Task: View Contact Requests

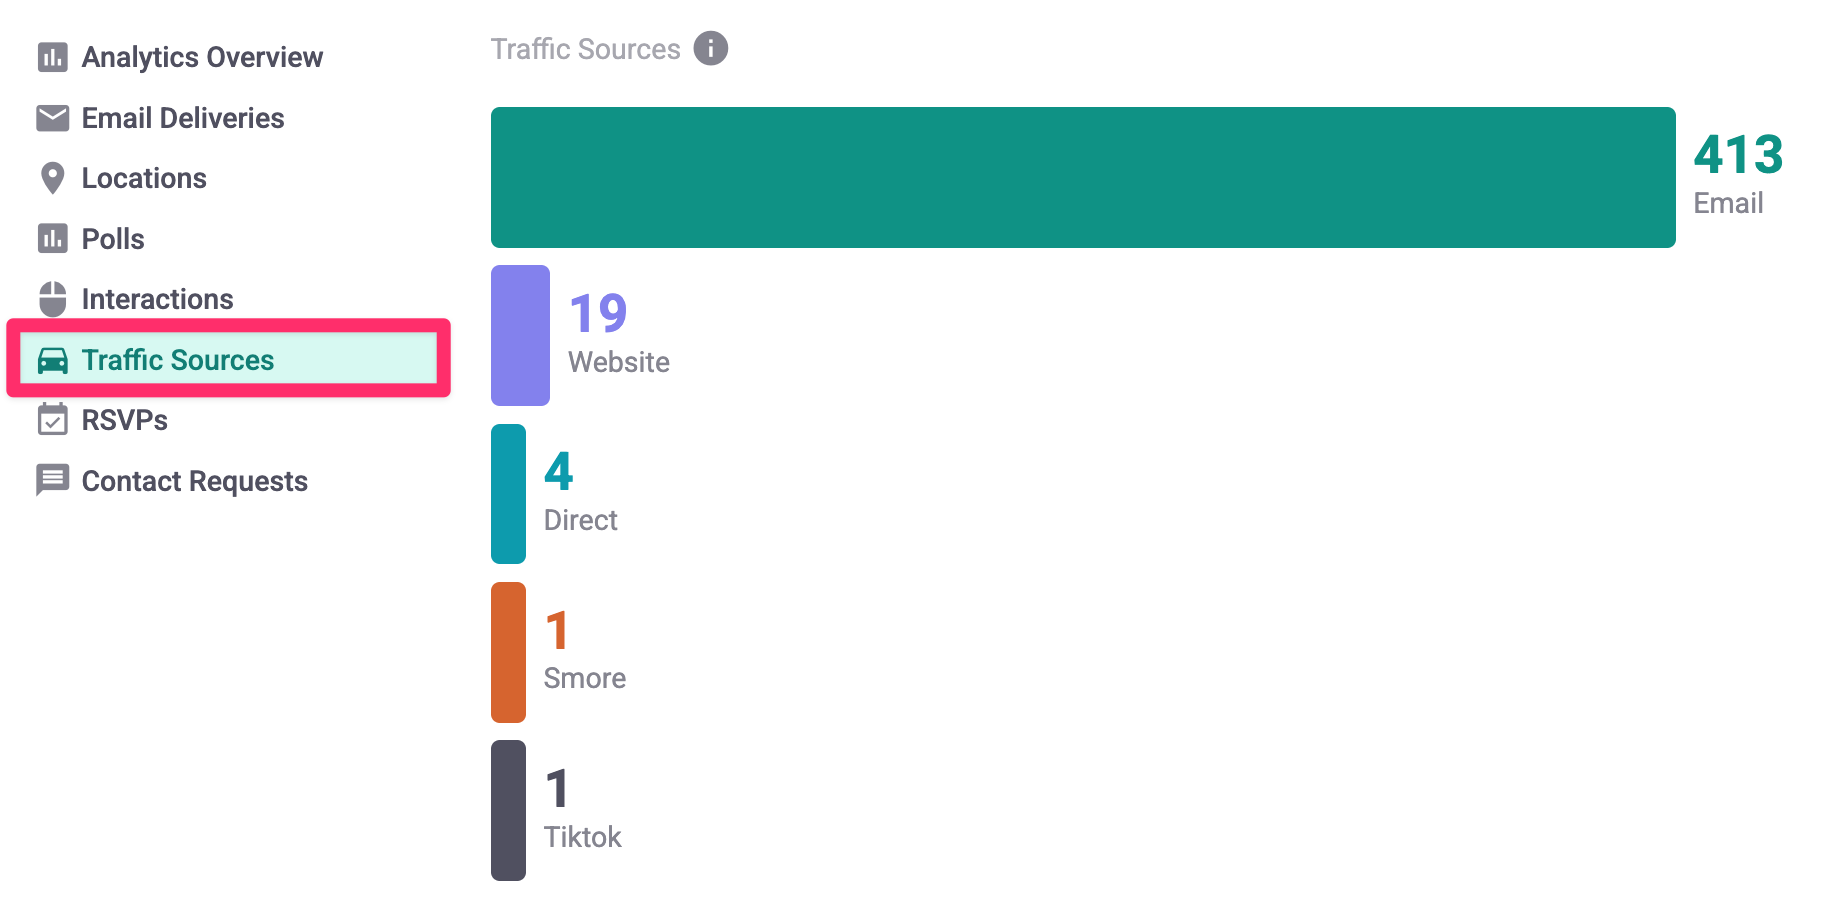Action: (195, 481)
